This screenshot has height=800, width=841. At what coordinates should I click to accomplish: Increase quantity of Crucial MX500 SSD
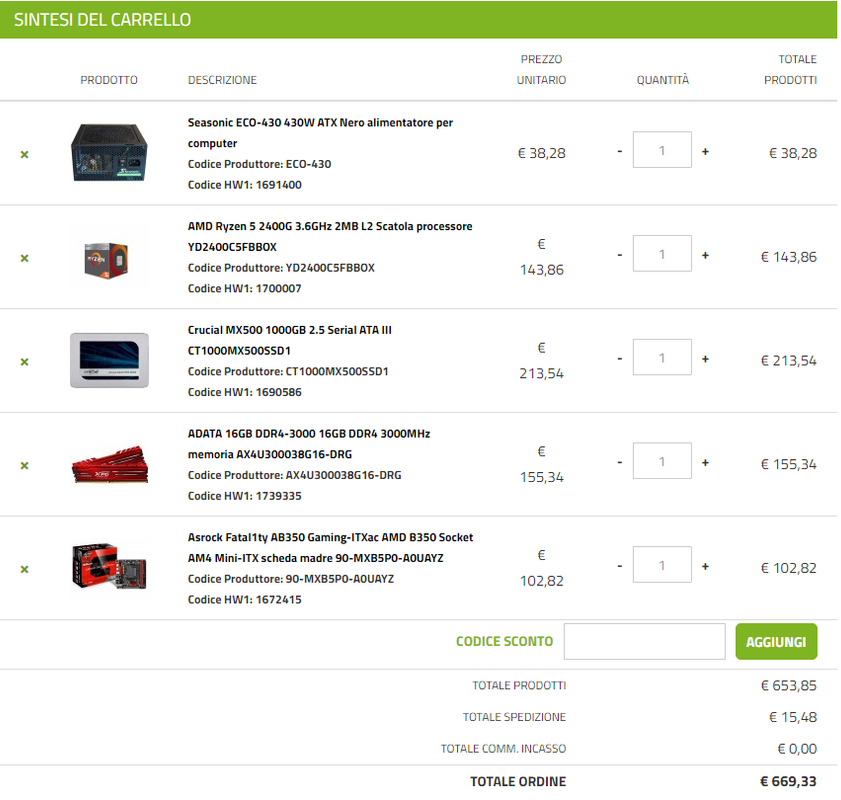[705, 359]
